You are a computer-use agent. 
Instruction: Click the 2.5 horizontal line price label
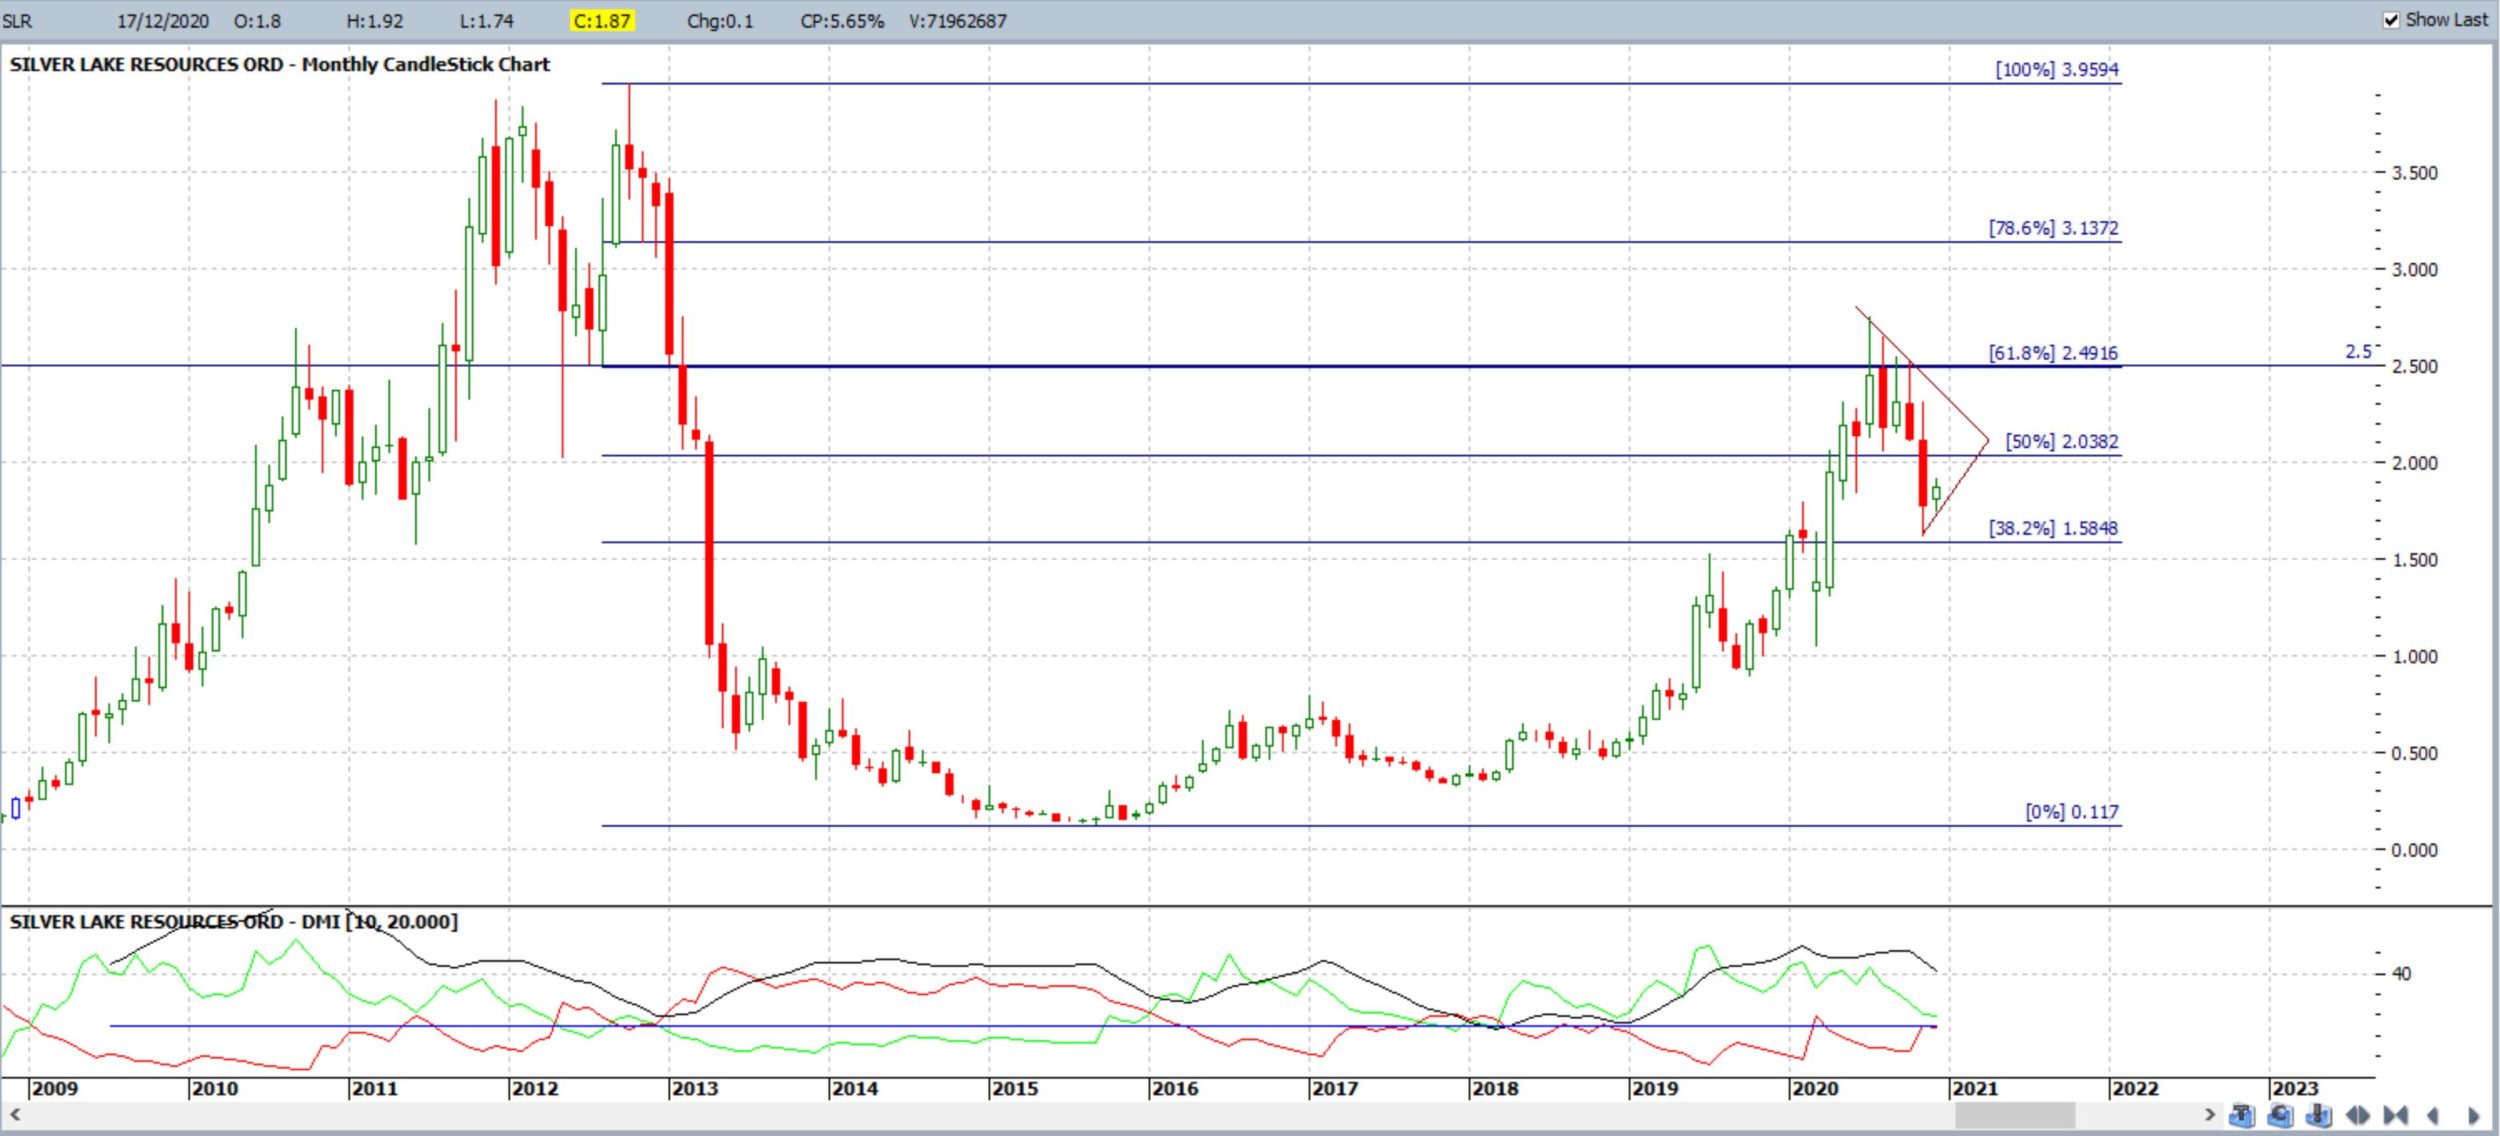click(x=2358, y=352)
